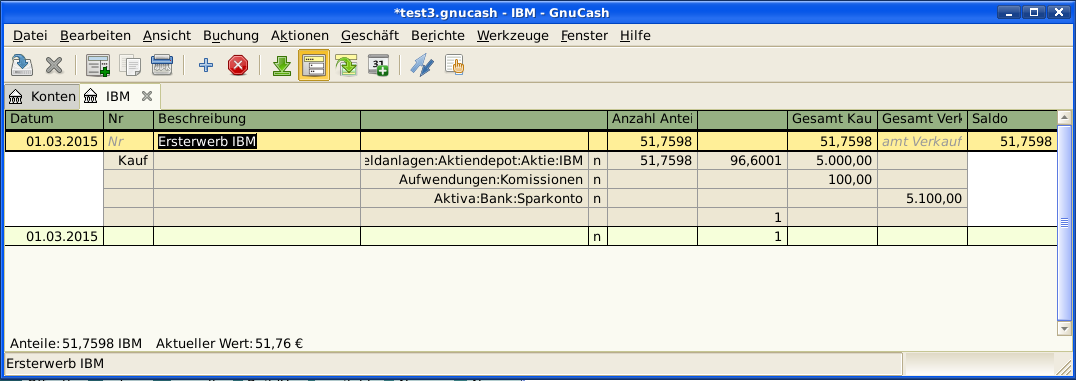Image resolution: width=1076 pixels, height=381 pixels.
Task: Click the 100,00 commission amount cell
Action: [832, 180]
